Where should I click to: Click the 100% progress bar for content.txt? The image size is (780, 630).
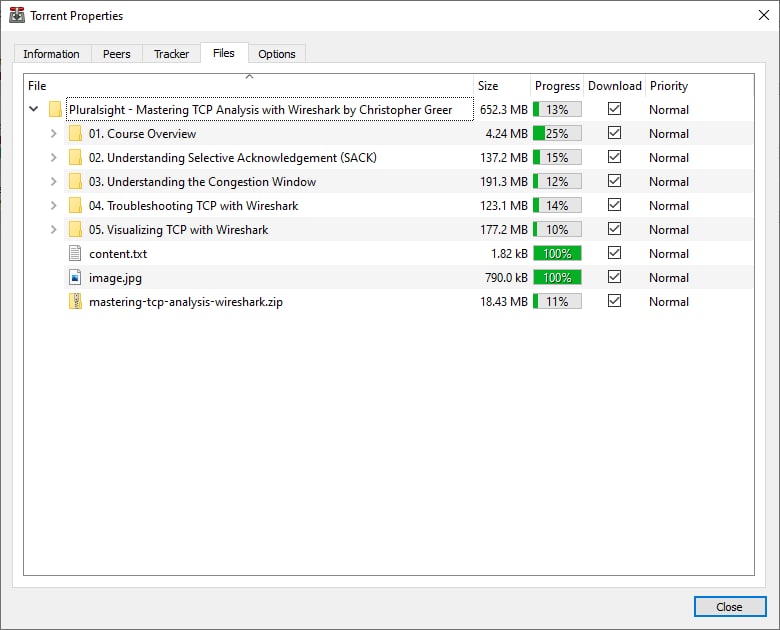pyautogui.click(x=557, y=253)
